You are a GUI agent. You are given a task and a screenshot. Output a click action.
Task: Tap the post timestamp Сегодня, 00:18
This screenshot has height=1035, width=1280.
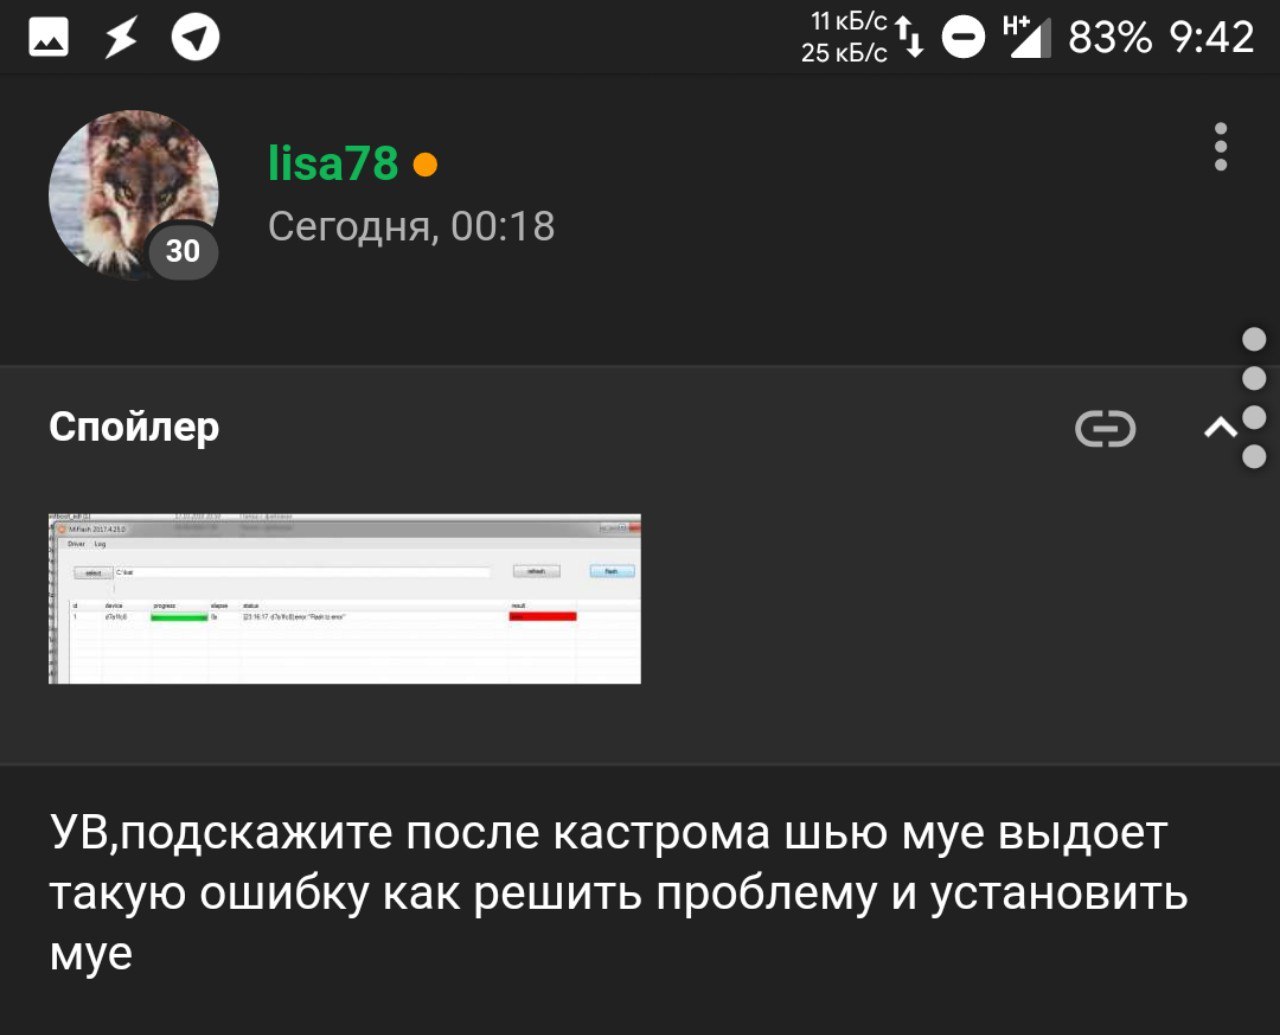pyautogui.click(x=411, y=227)
